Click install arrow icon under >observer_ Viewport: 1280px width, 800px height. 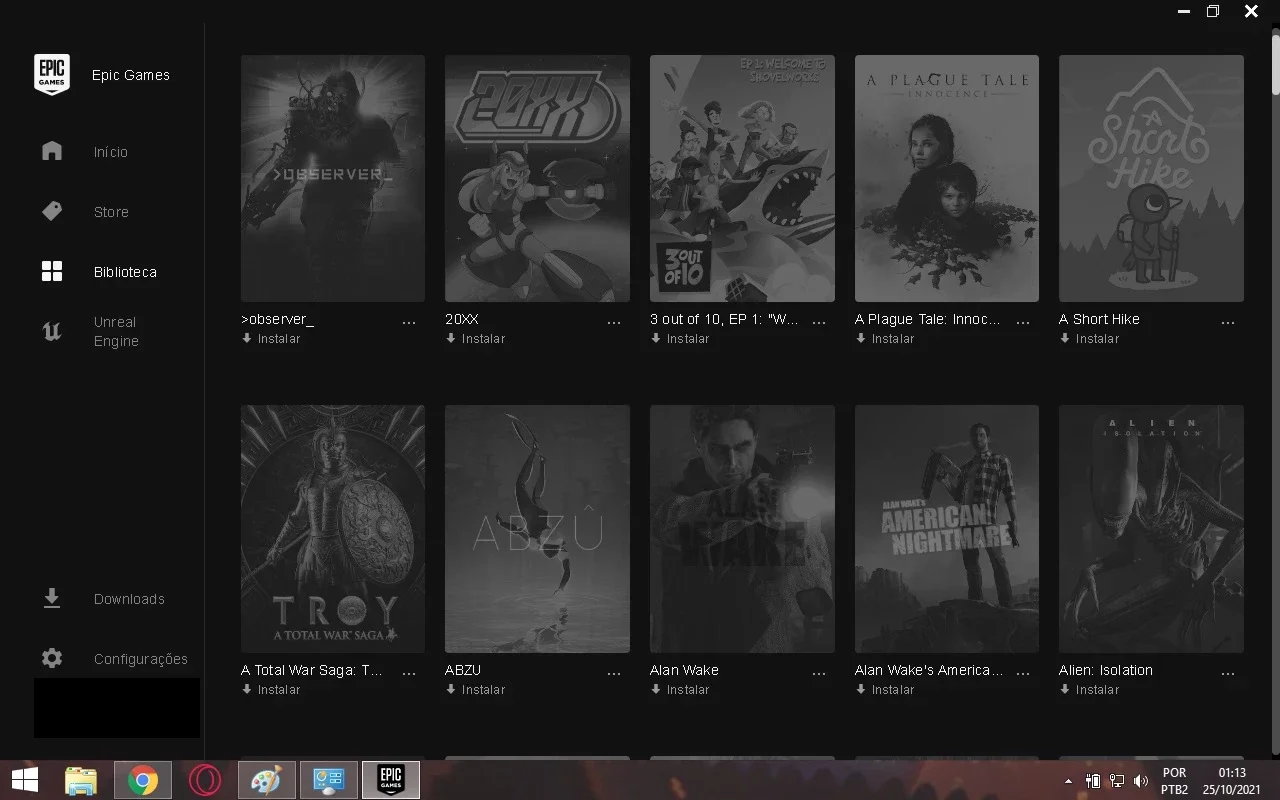247,339
